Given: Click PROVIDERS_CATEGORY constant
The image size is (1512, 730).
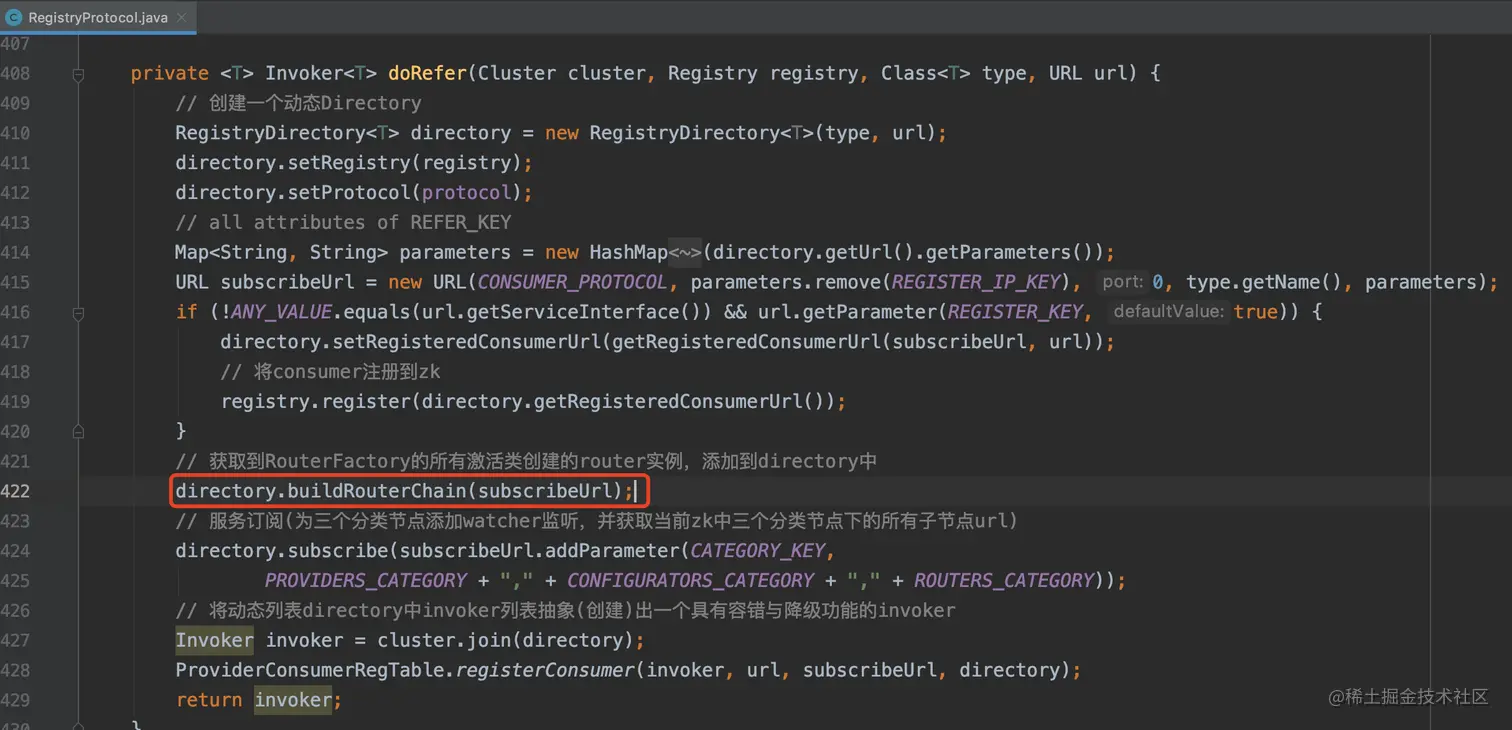Looking at the screenshot, I should click(x=366, y=580).
